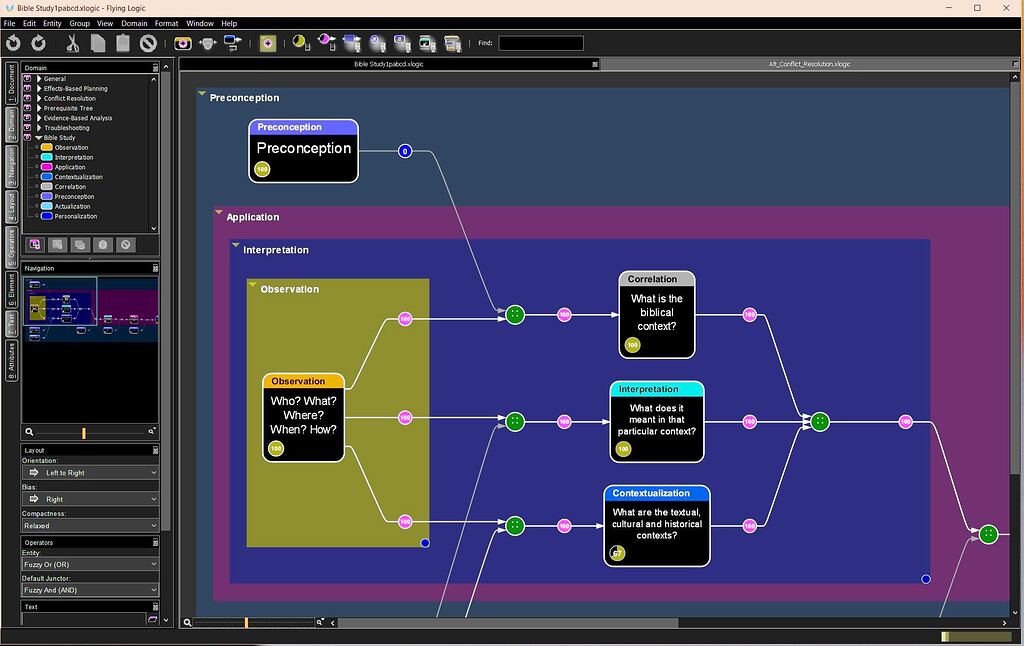Click the navigation overview thumbnail

(90, 310)
